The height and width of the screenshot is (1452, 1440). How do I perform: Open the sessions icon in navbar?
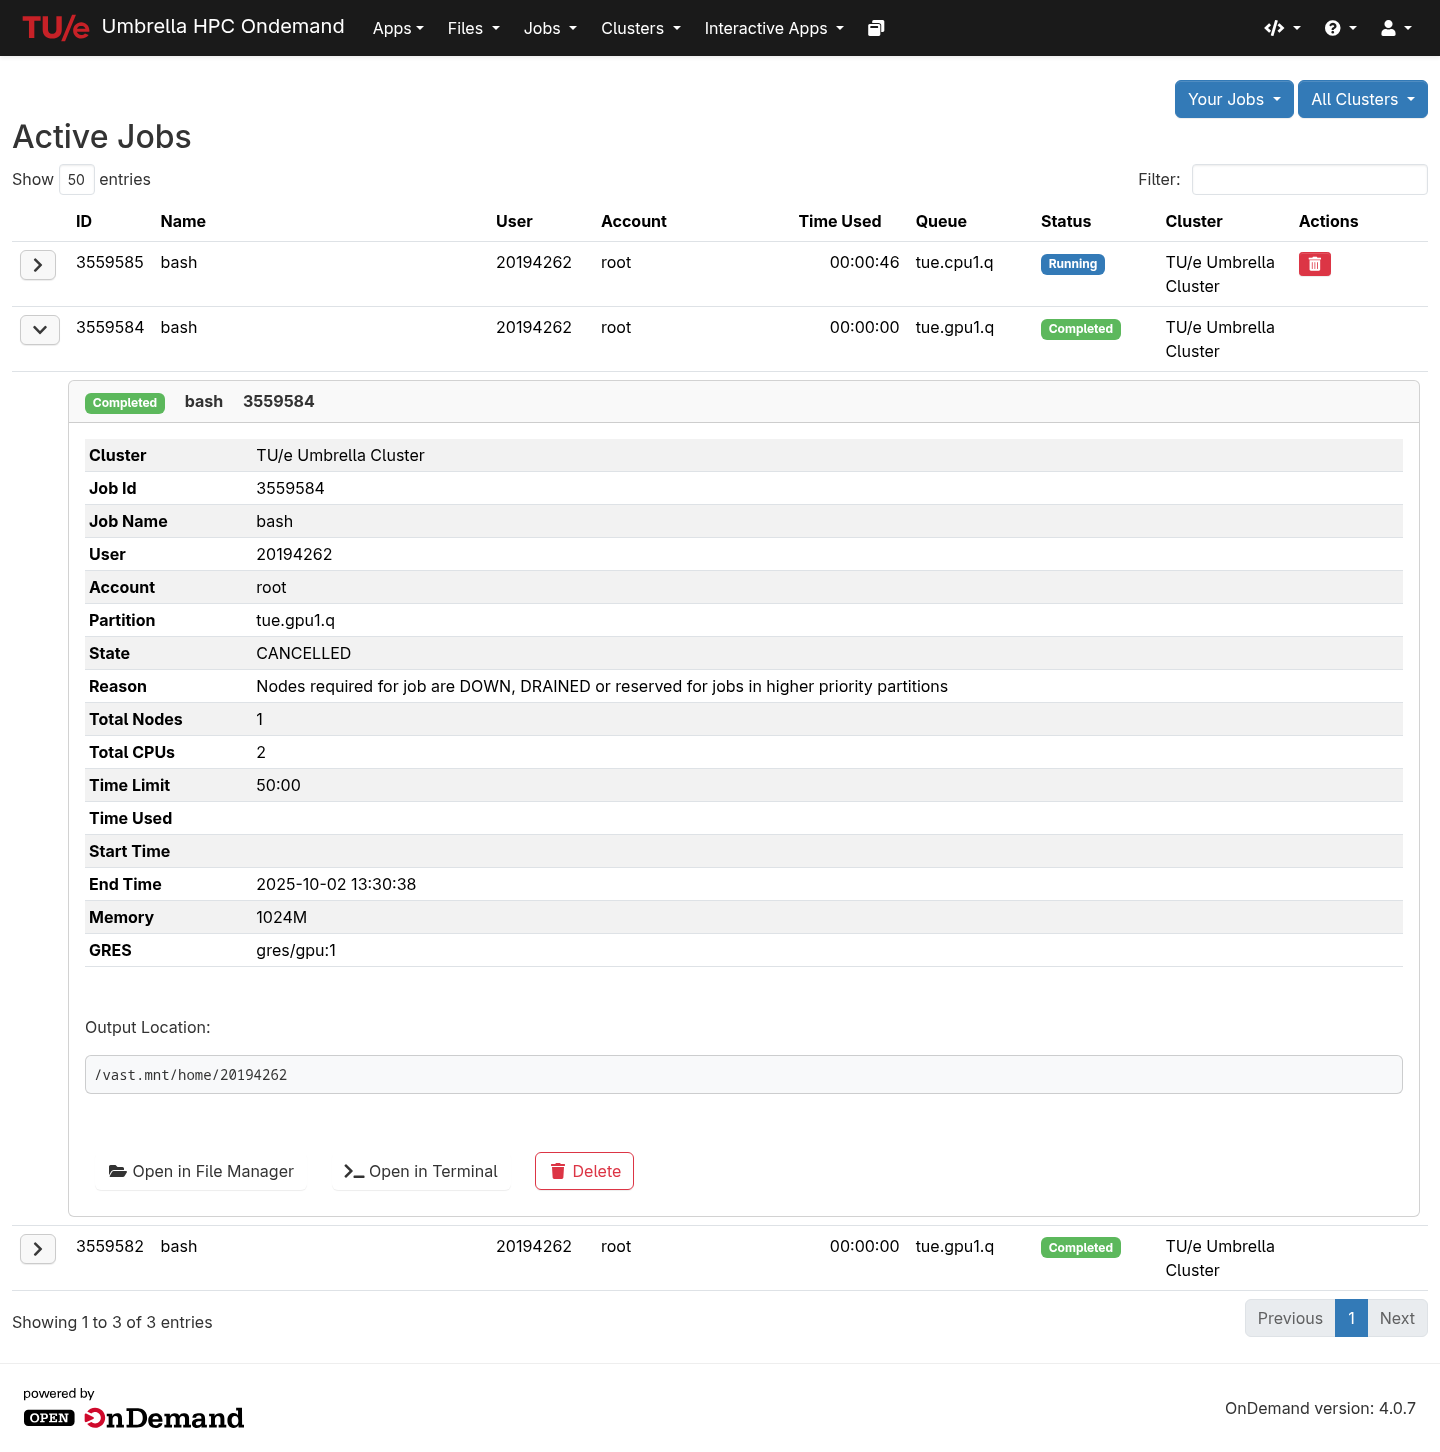pos(876,28)
